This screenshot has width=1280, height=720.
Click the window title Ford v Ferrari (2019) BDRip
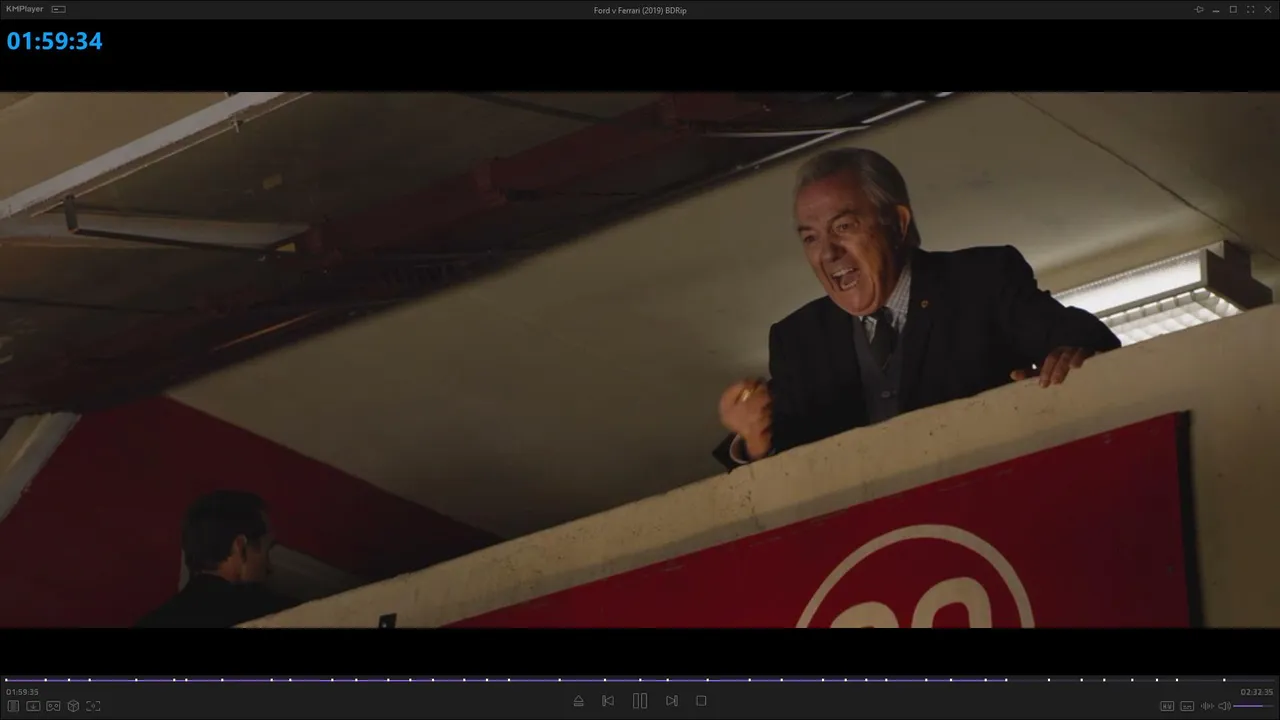point(640,10)
